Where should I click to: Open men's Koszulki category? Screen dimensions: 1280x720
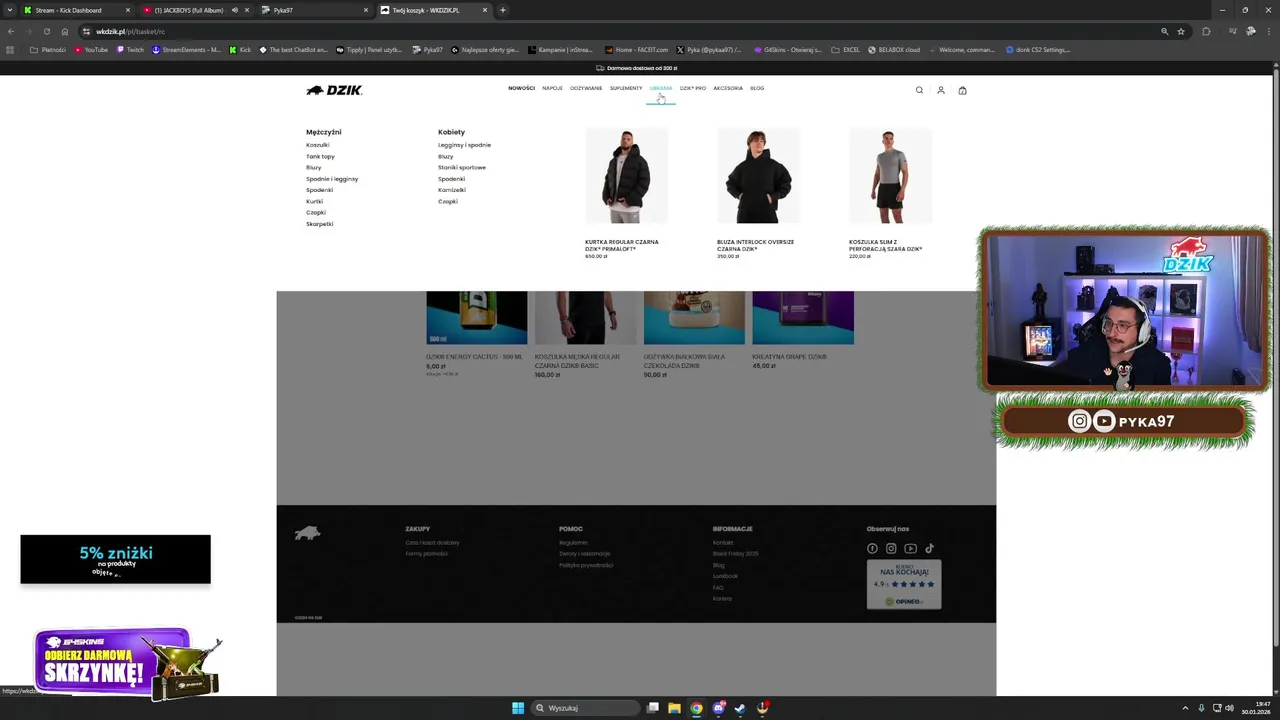[318, 145]
